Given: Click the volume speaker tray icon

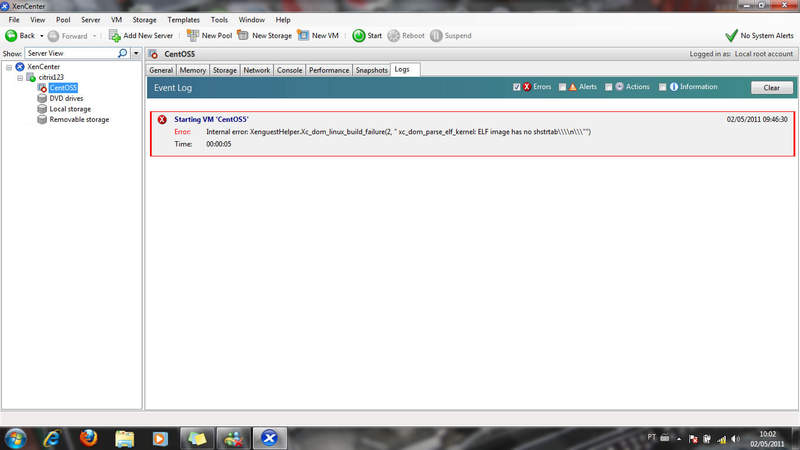Looking at the screenshot, I should [x=735, y=438].
